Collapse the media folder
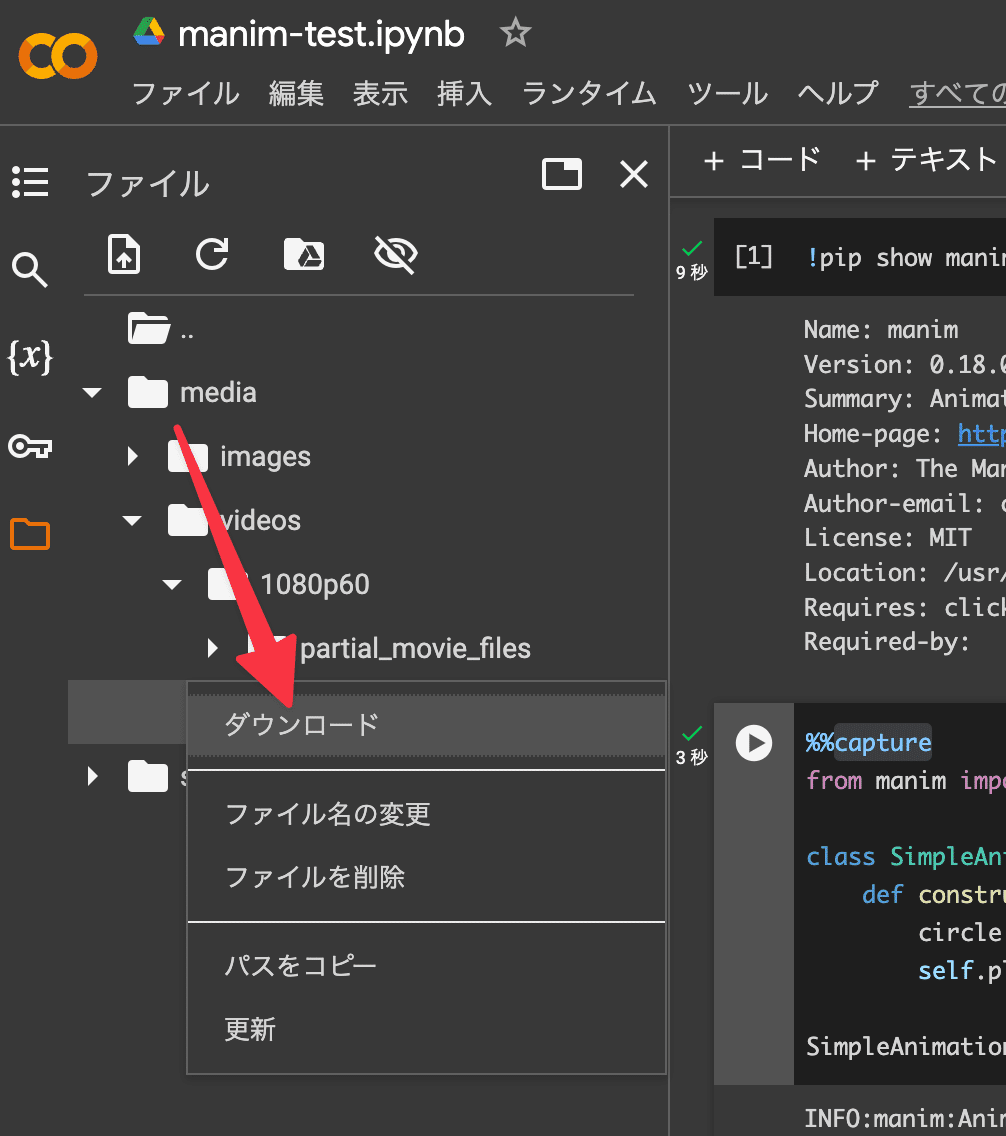The height and width of the screenshot is (1136, 1006). (x=93, y=393)
